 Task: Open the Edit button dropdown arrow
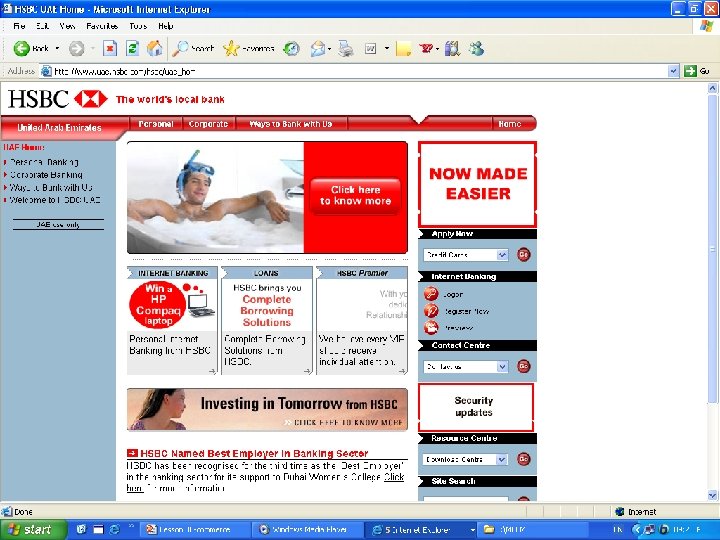click(387, 48)
